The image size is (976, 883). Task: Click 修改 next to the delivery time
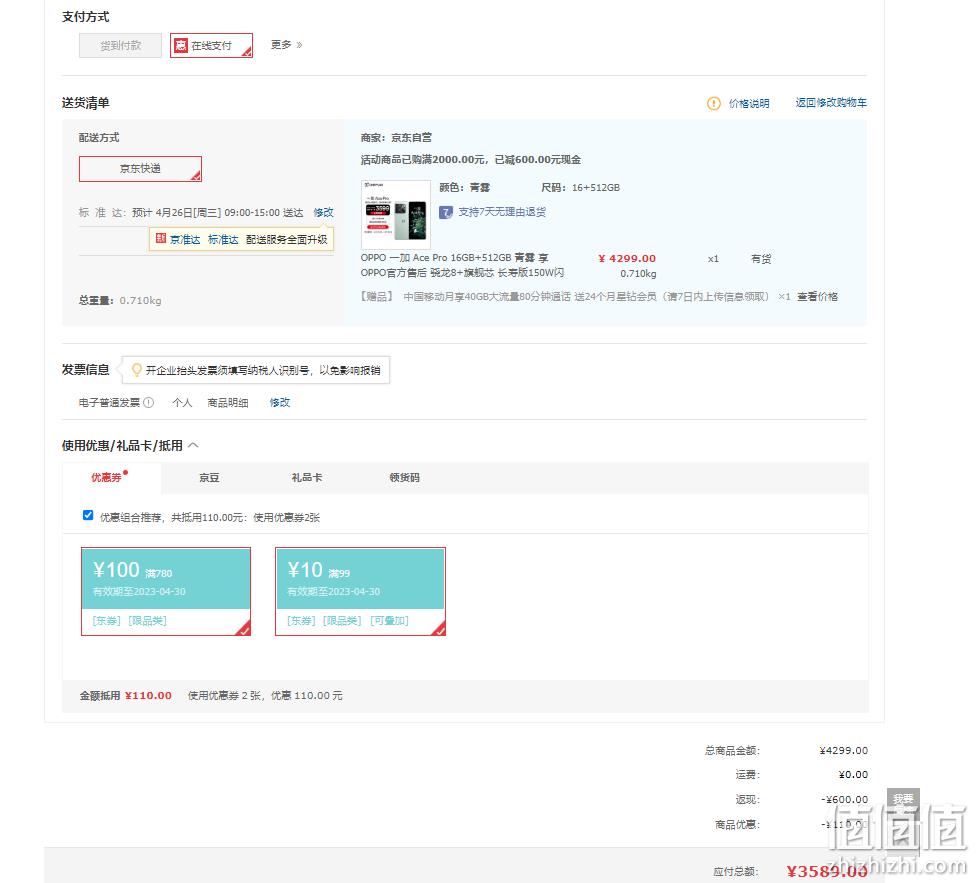coord(323,212)
